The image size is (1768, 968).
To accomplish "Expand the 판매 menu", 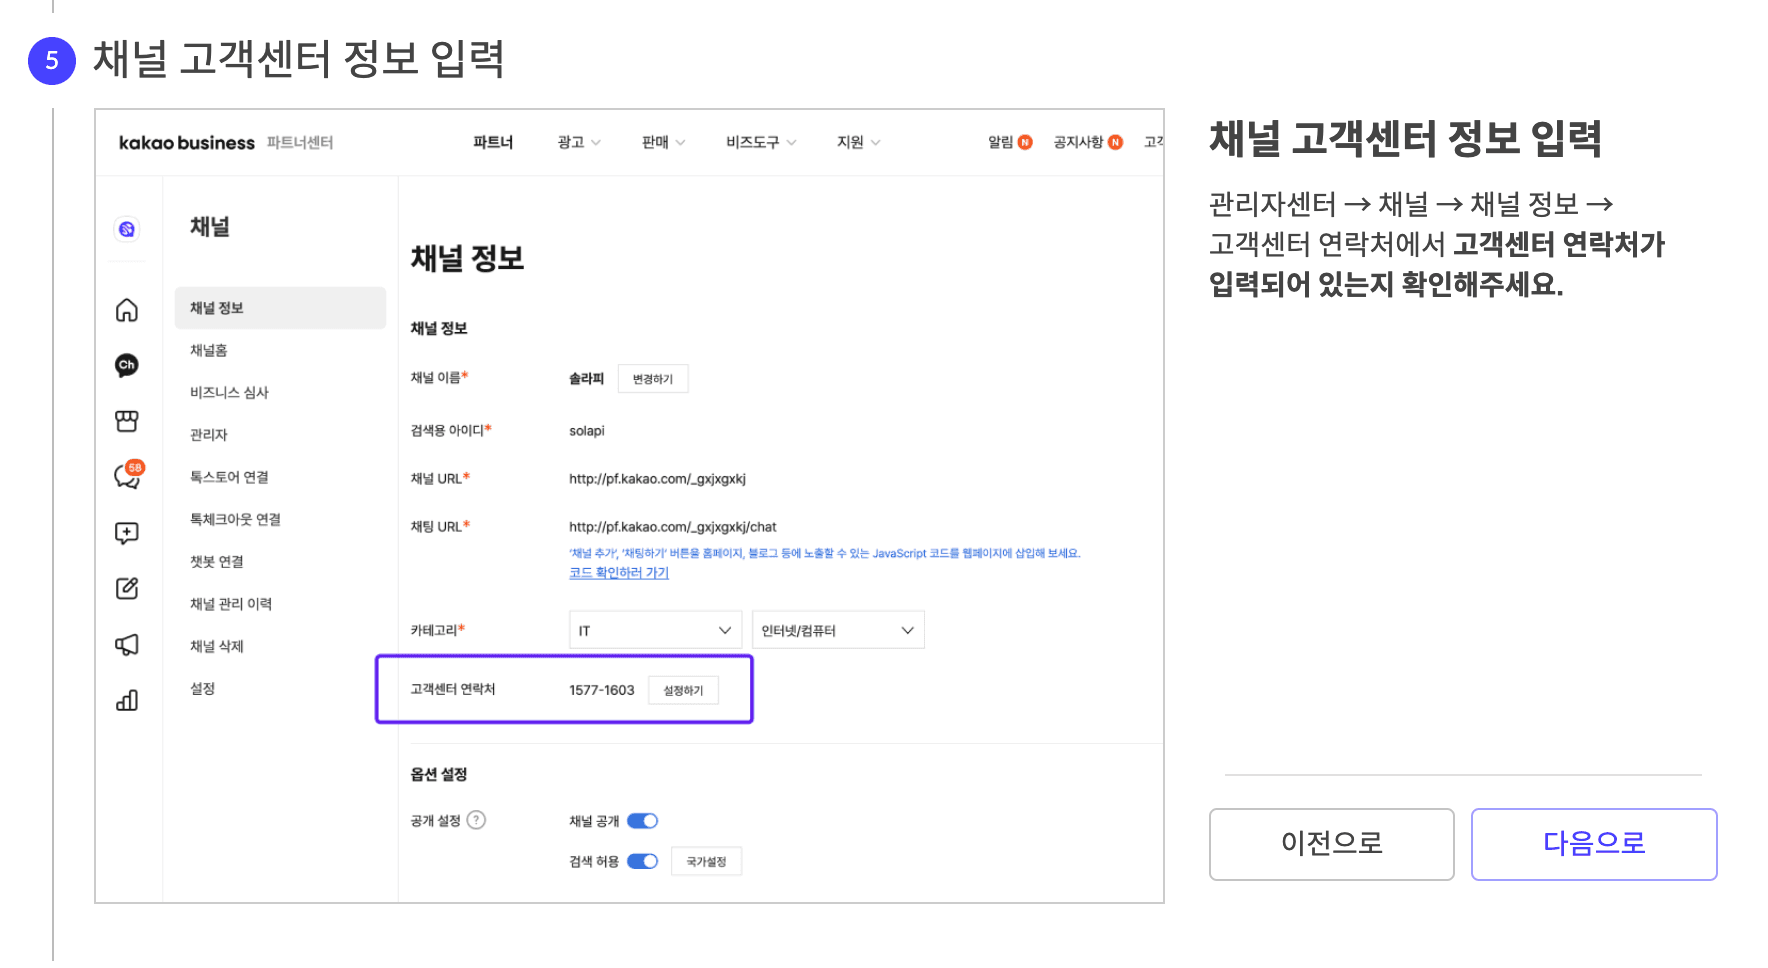I will pos(663,142).
